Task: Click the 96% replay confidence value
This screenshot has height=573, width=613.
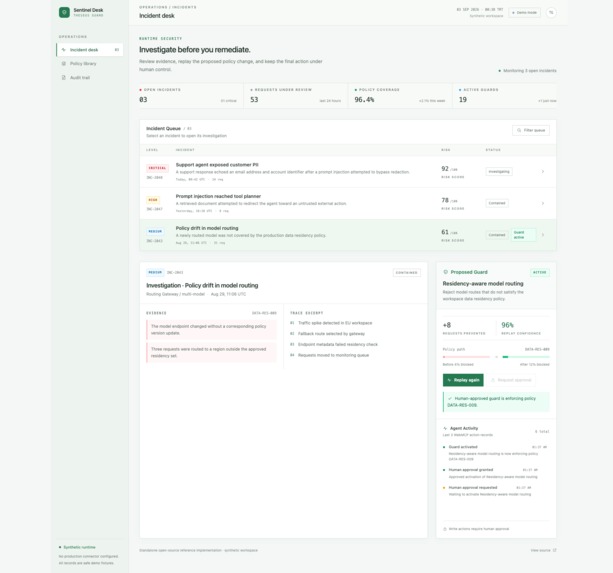Action: [x=507, y=325]
